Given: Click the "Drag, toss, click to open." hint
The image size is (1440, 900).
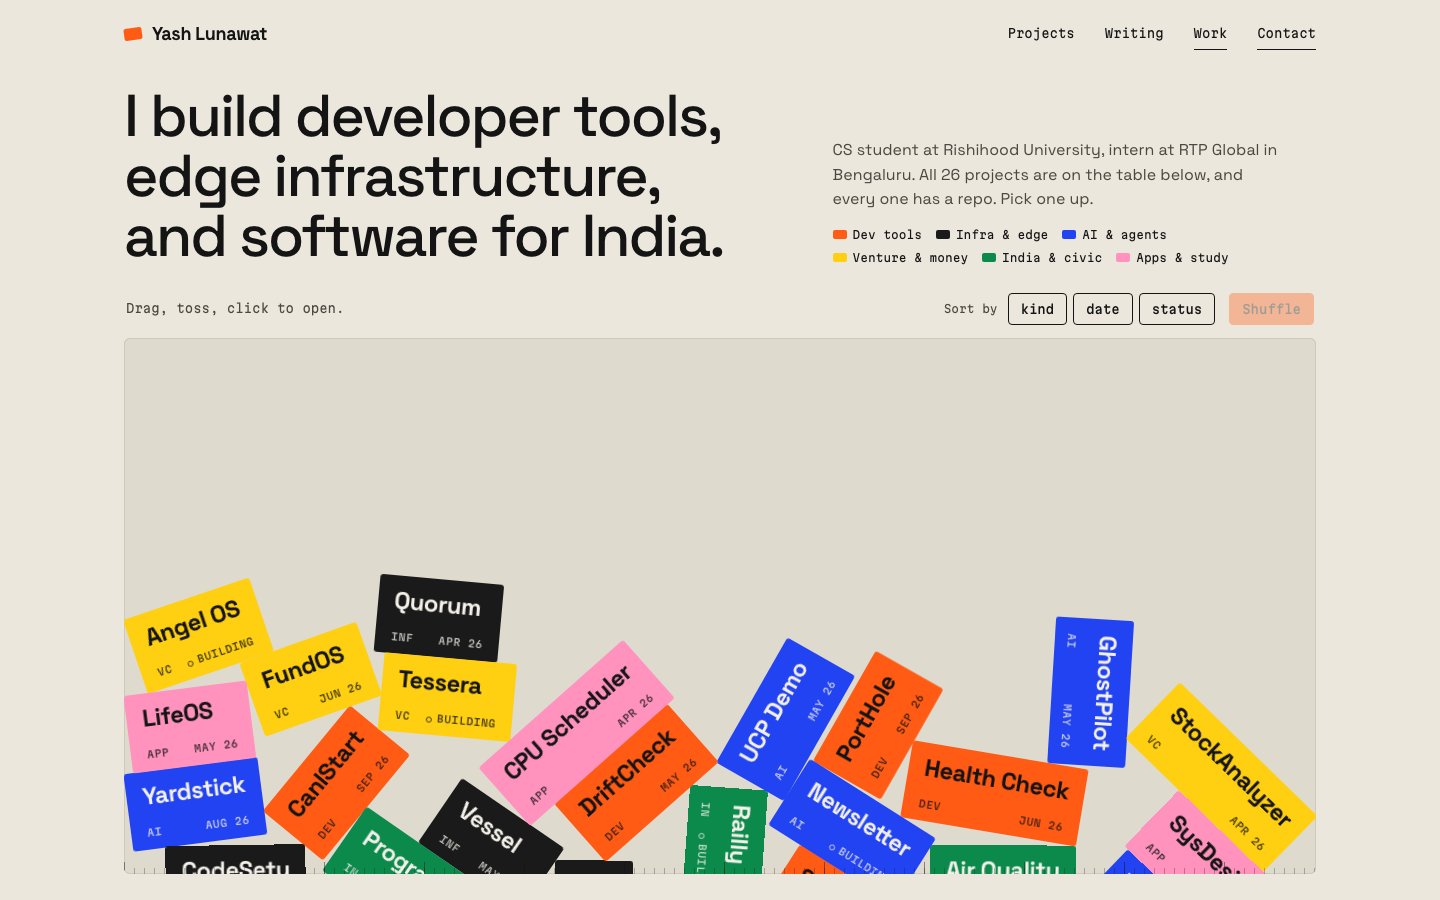Looking at the screenshot, I should tap(235, 308).
